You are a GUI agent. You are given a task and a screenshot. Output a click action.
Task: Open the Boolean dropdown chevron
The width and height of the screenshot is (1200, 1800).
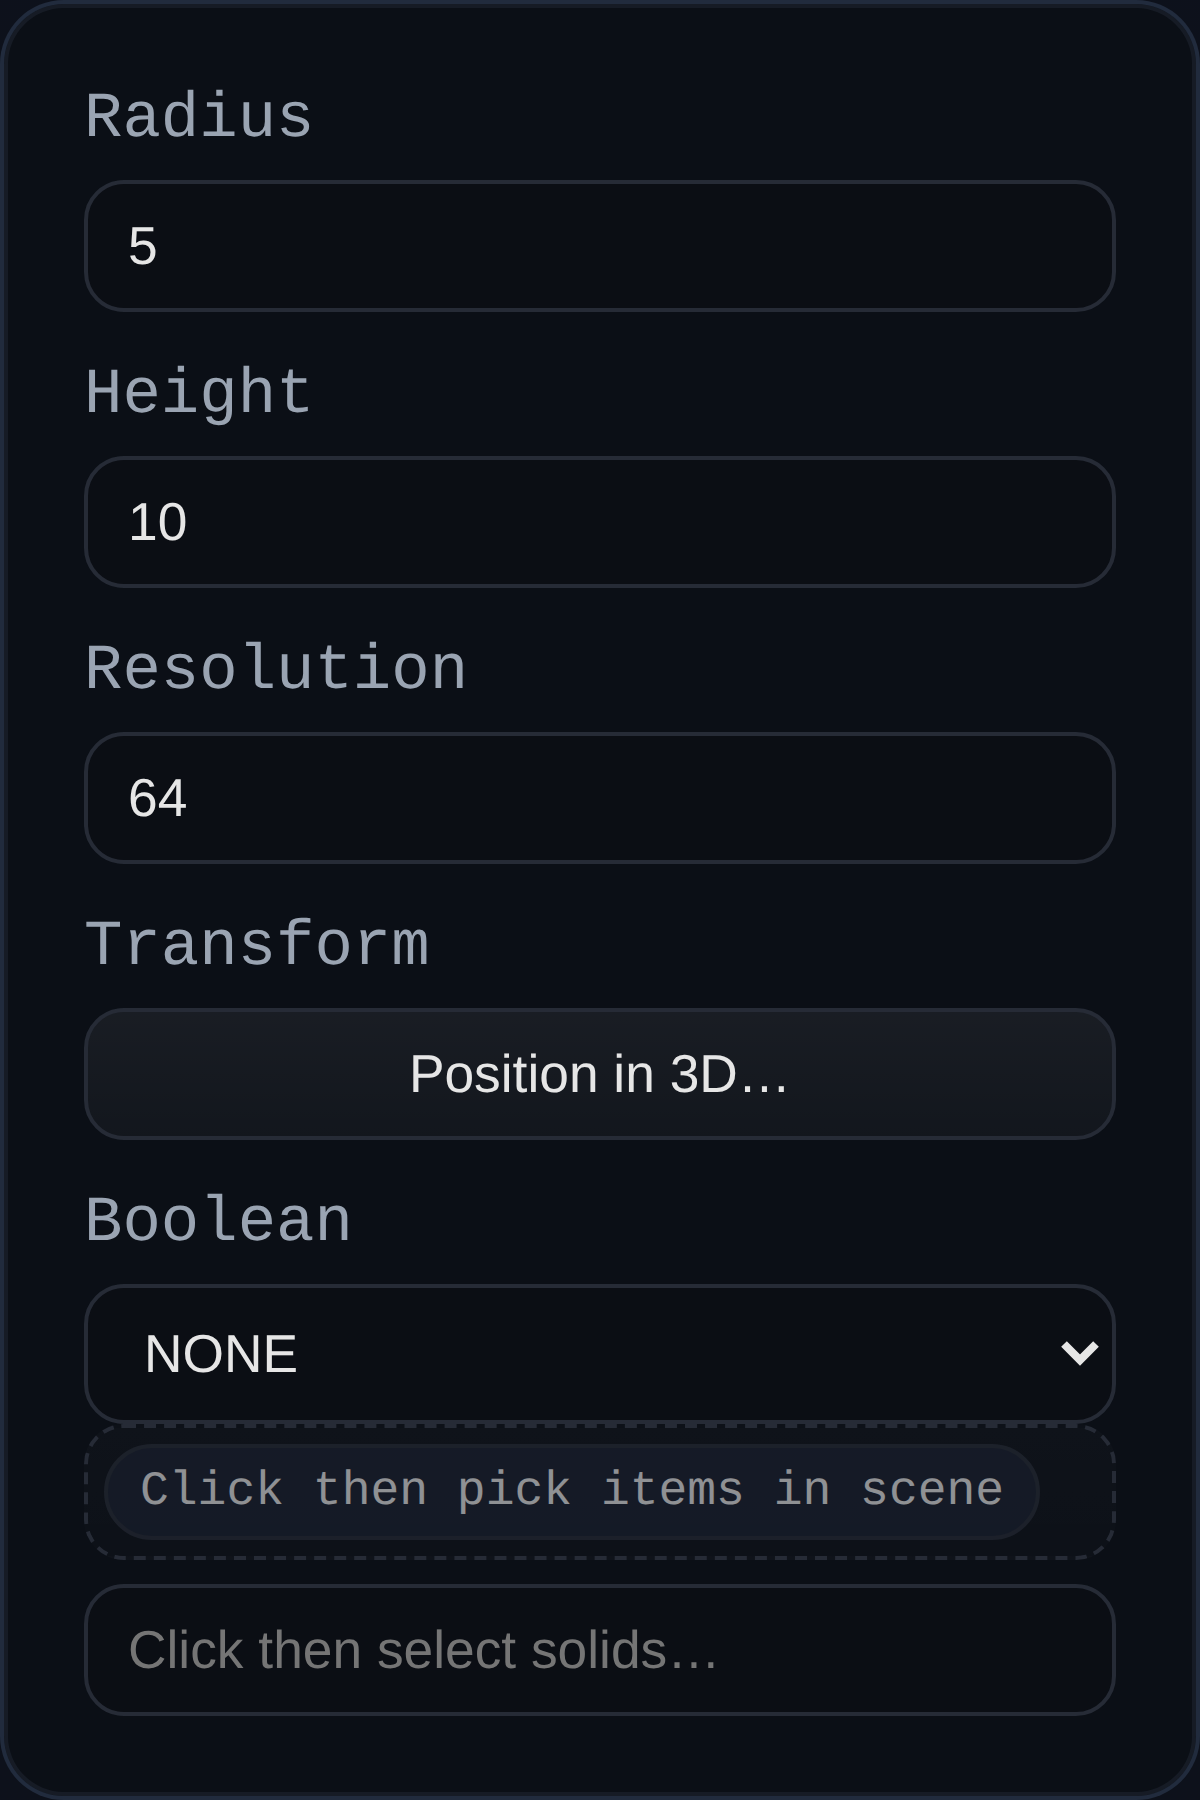pos(1079,1353)
